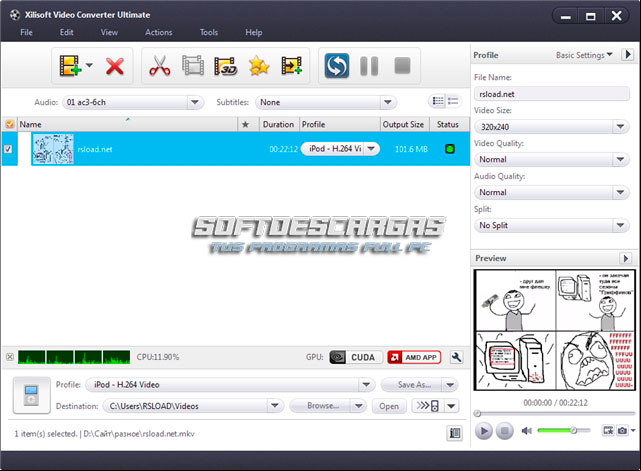Expand the Video Quality dropdown
This screenshot has width=641, height=471.
[620, 159]
